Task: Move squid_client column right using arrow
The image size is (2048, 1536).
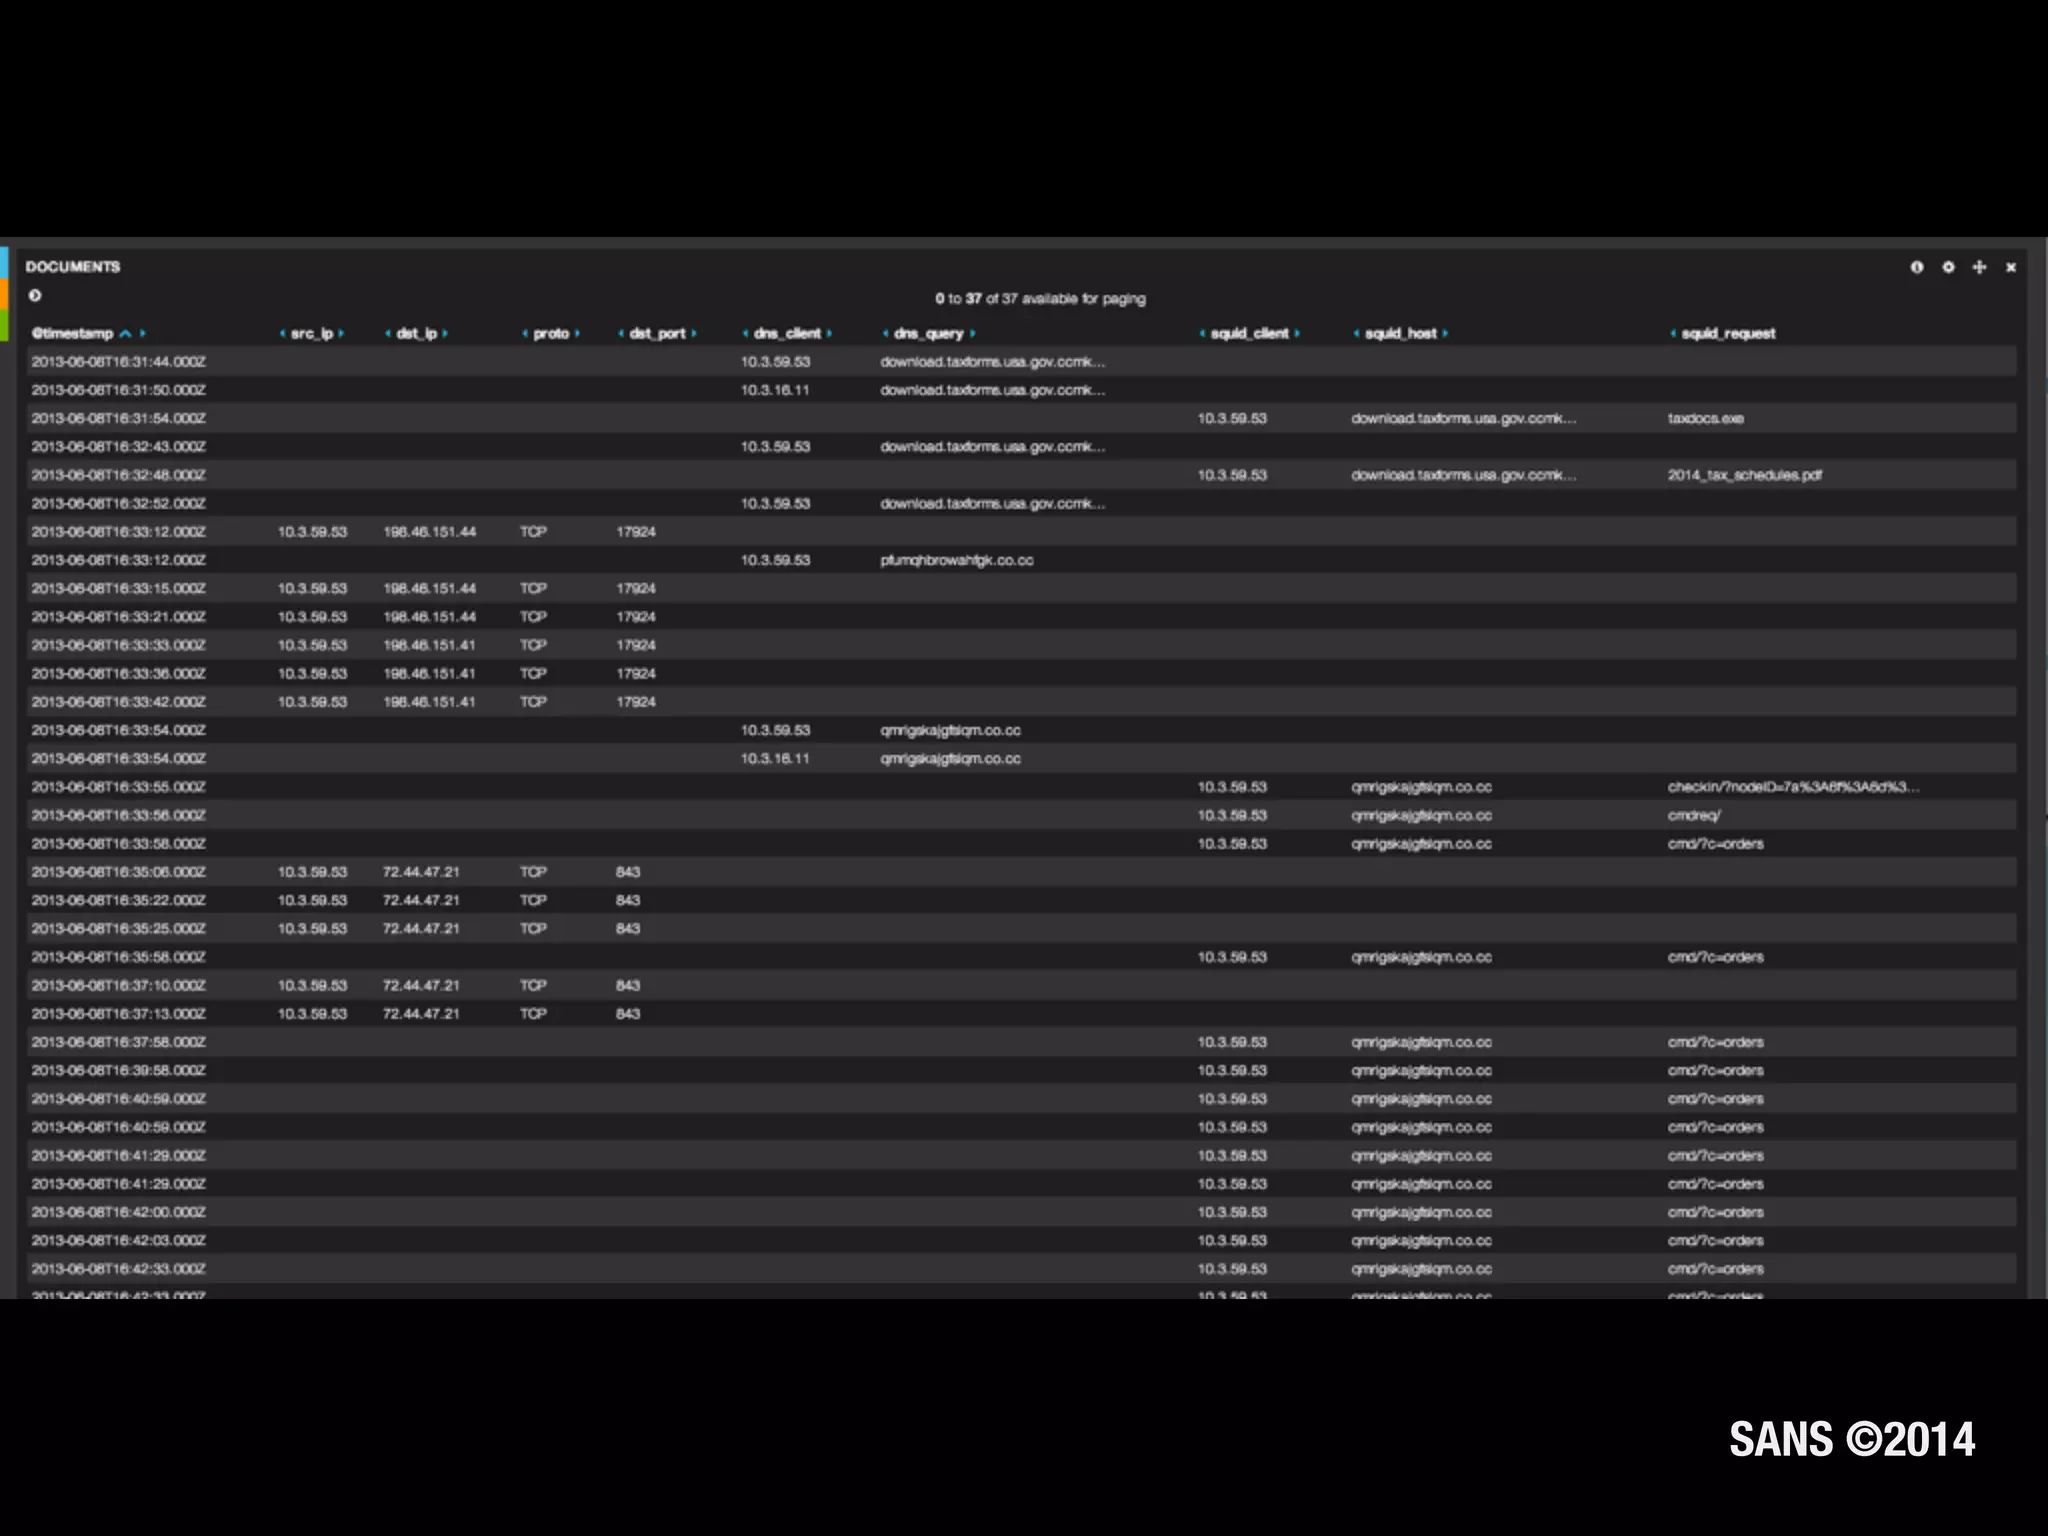Action: pos(1297,334)
